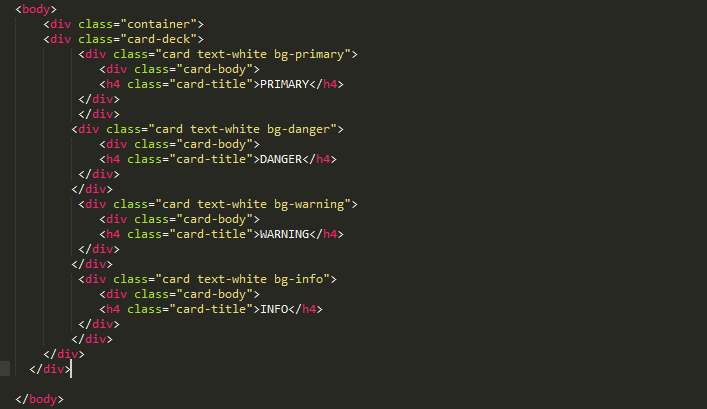Image resolution: width=707 pixels, height=409 pixels.
Task: Click the INFO heading text
Action: point(274,309)
